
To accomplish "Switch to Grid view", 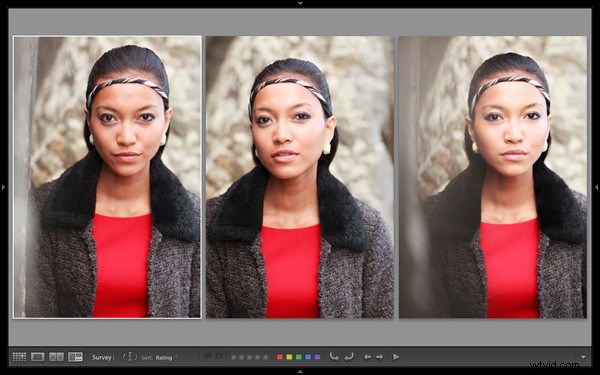I will 19,357.
